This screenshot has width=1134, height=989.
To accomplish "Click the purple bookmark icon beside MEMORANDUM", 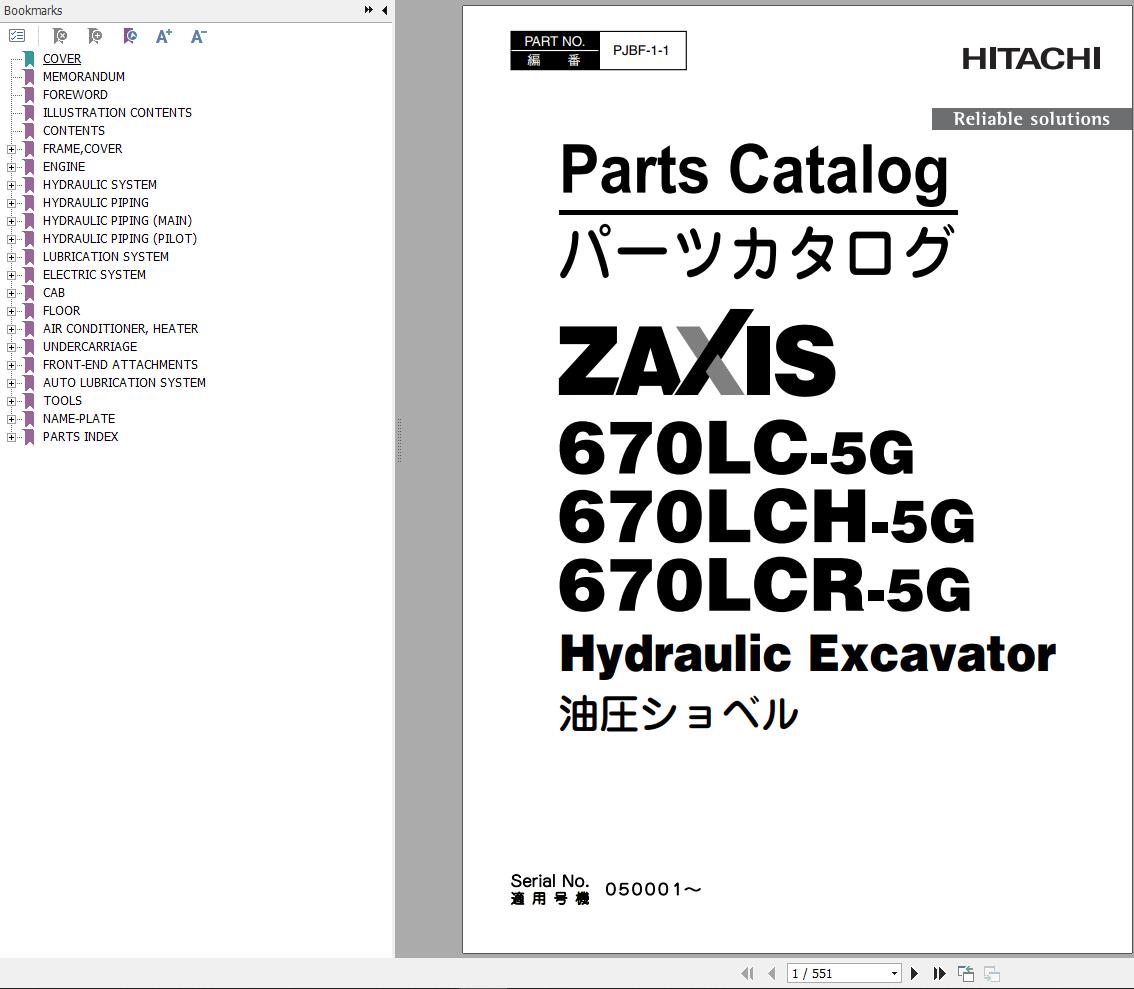I will pos(29,77).
